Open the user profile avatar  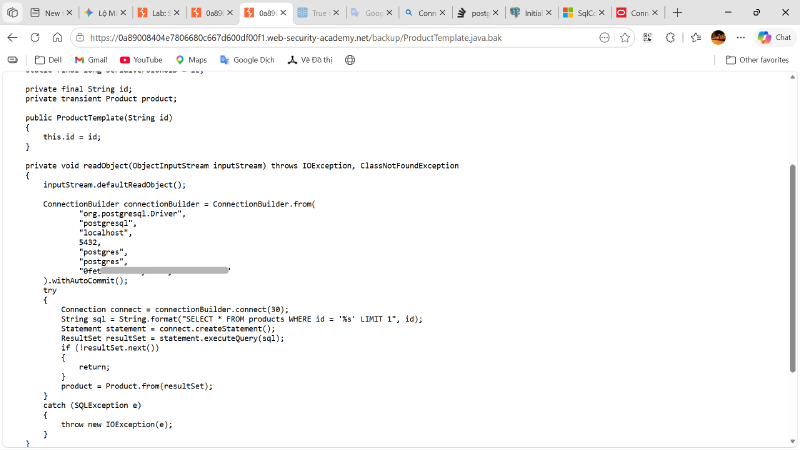click(718, 37)
